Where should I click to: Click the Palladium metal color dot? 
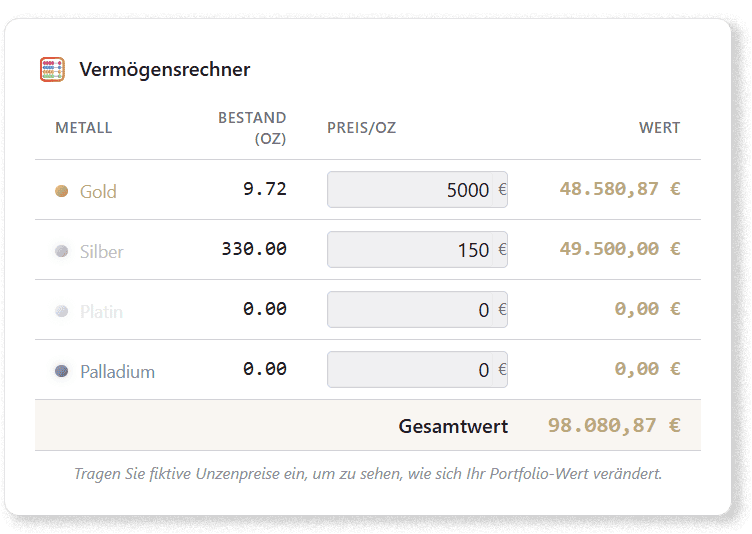coord(62,371)
